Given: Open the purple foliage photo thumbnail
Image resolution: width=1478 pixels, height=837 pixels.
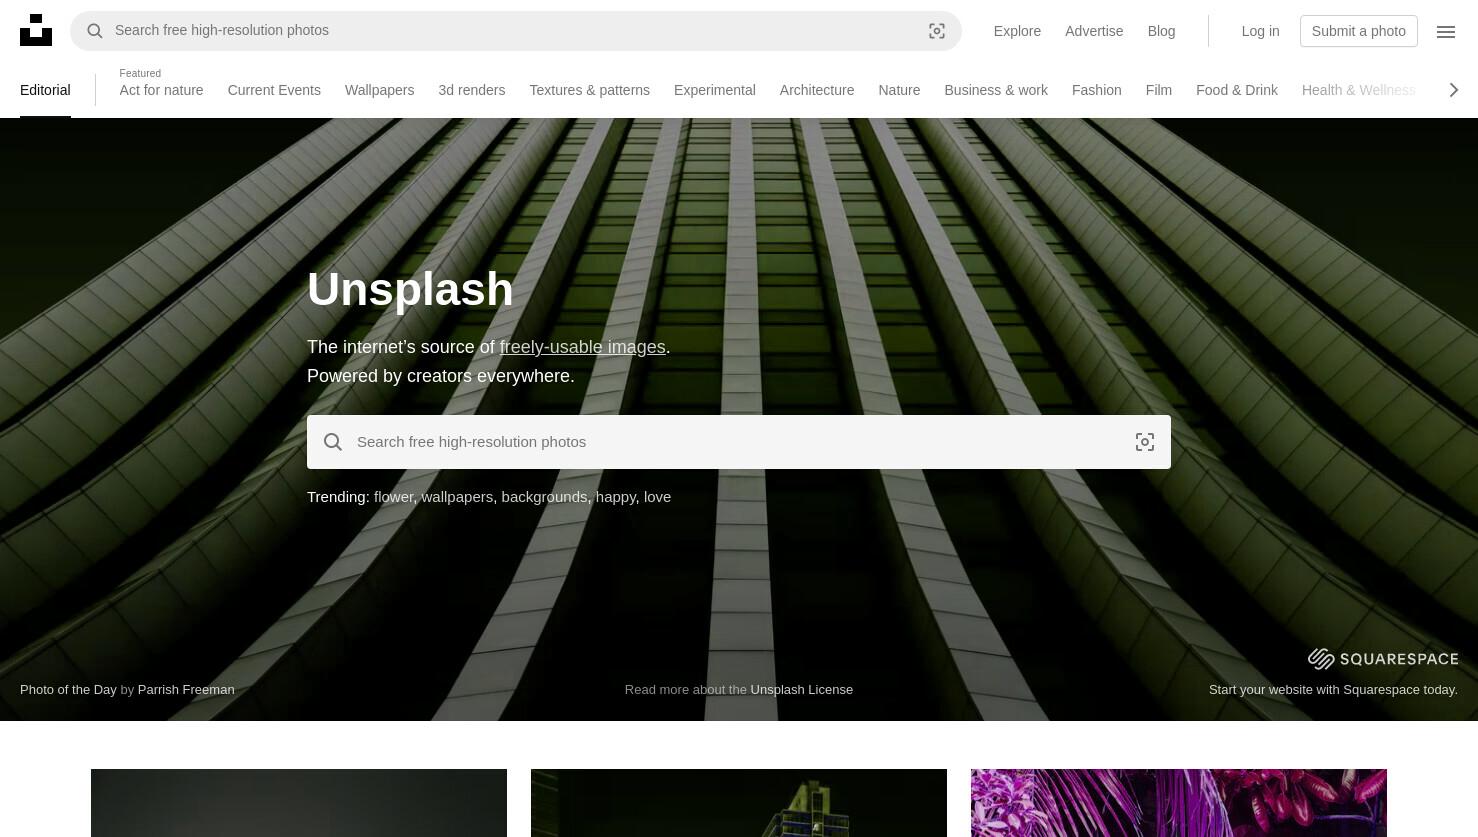Looking at the screenshot, I should [1179, 803].
